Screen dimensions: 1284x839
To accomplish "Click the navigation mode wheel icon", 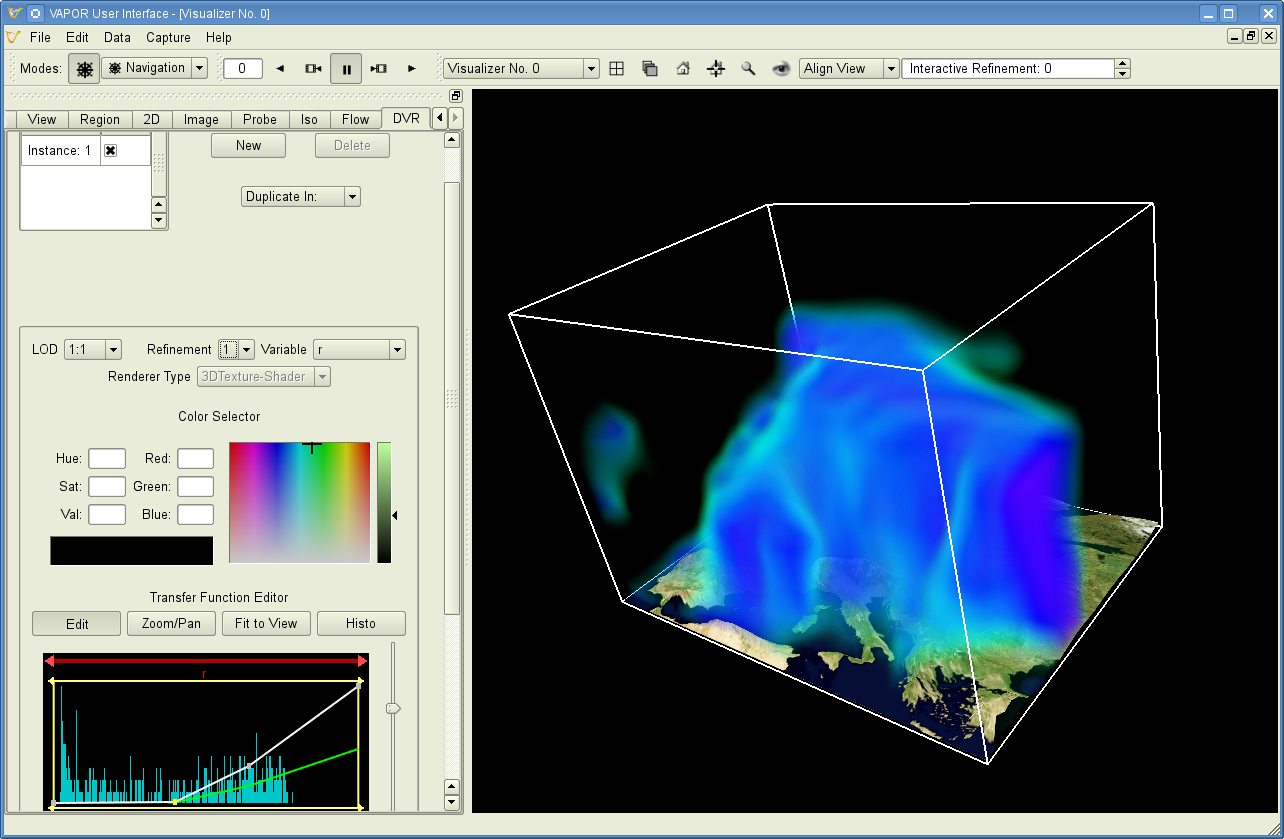I will click(84, 69).
